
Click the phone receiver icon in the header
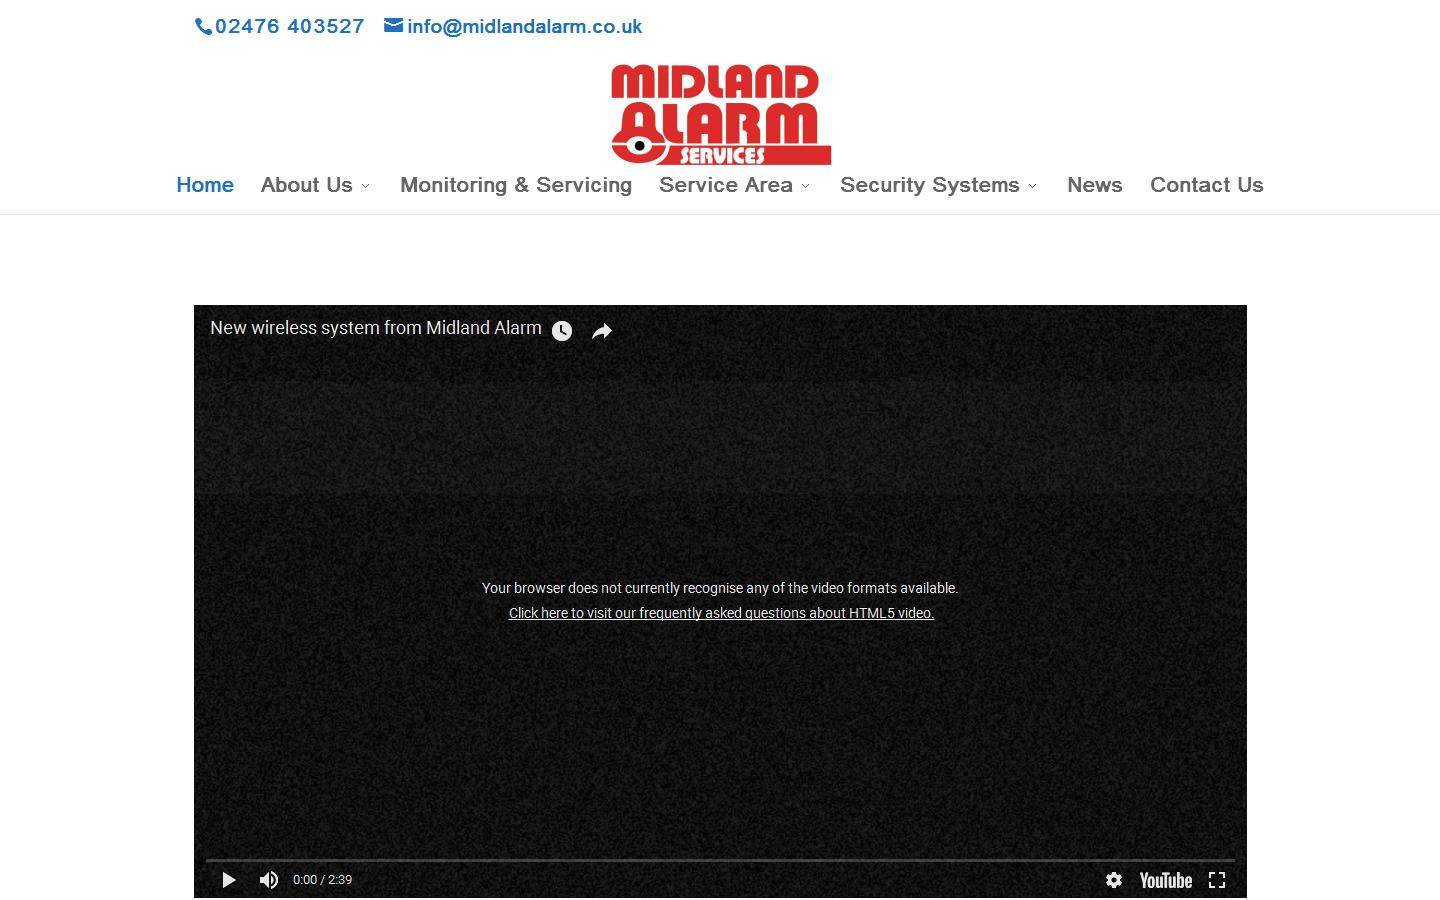(x=203, y=26)
